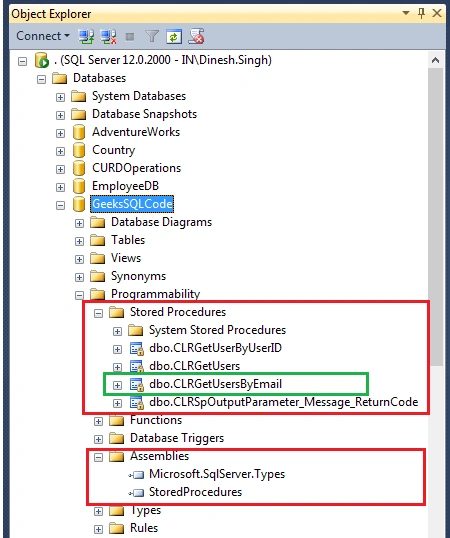Click the scroll up arrow
450x538 pixels.
coord(436,60)
